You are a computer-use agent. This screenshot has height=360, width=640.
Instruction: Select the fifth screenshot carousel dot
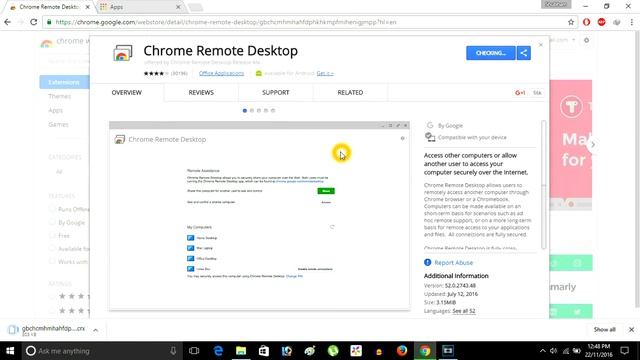273,110
